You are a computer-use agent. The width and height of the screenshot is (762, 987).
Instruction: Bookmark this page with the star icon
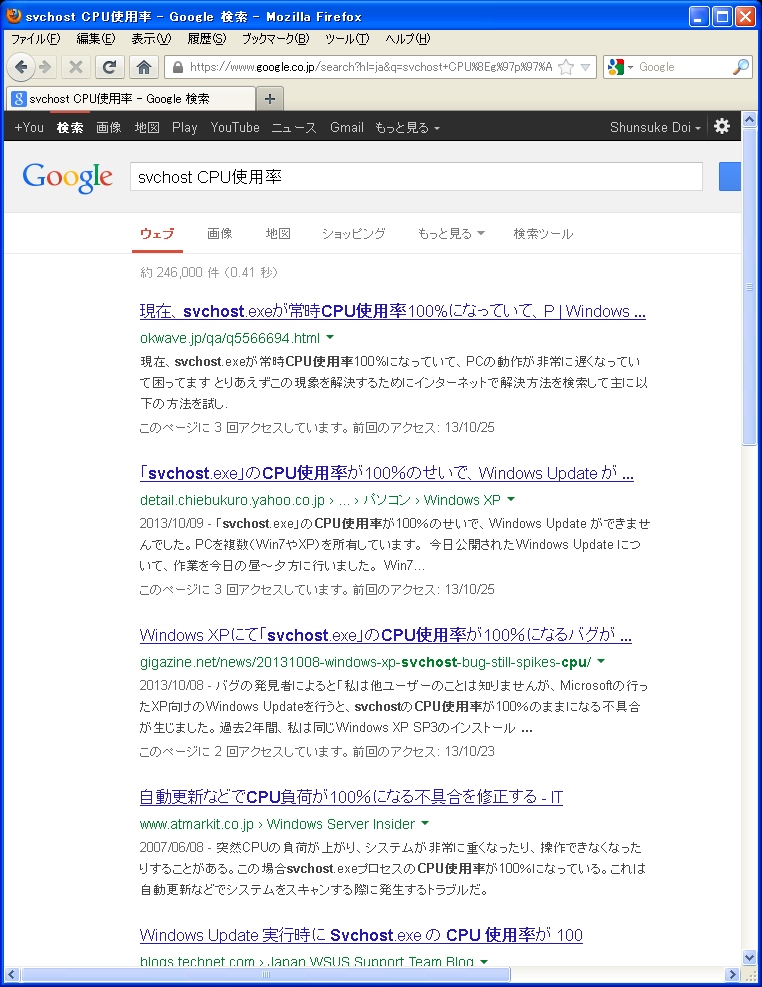click(566, 67)
